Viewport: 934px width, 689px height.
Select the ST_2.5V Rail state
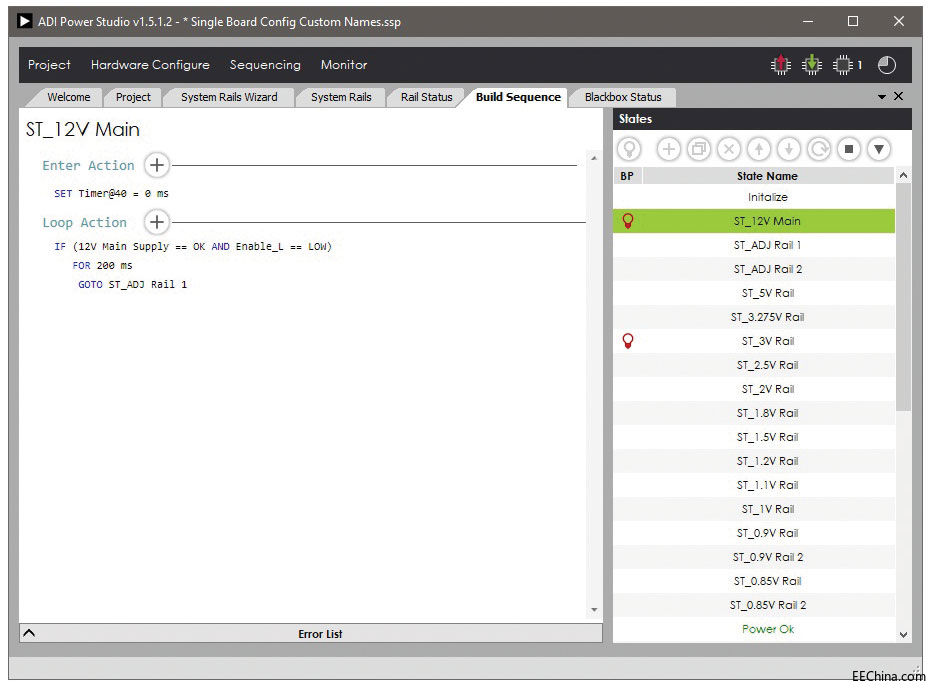pyautogui.click(x=754, y=365)
